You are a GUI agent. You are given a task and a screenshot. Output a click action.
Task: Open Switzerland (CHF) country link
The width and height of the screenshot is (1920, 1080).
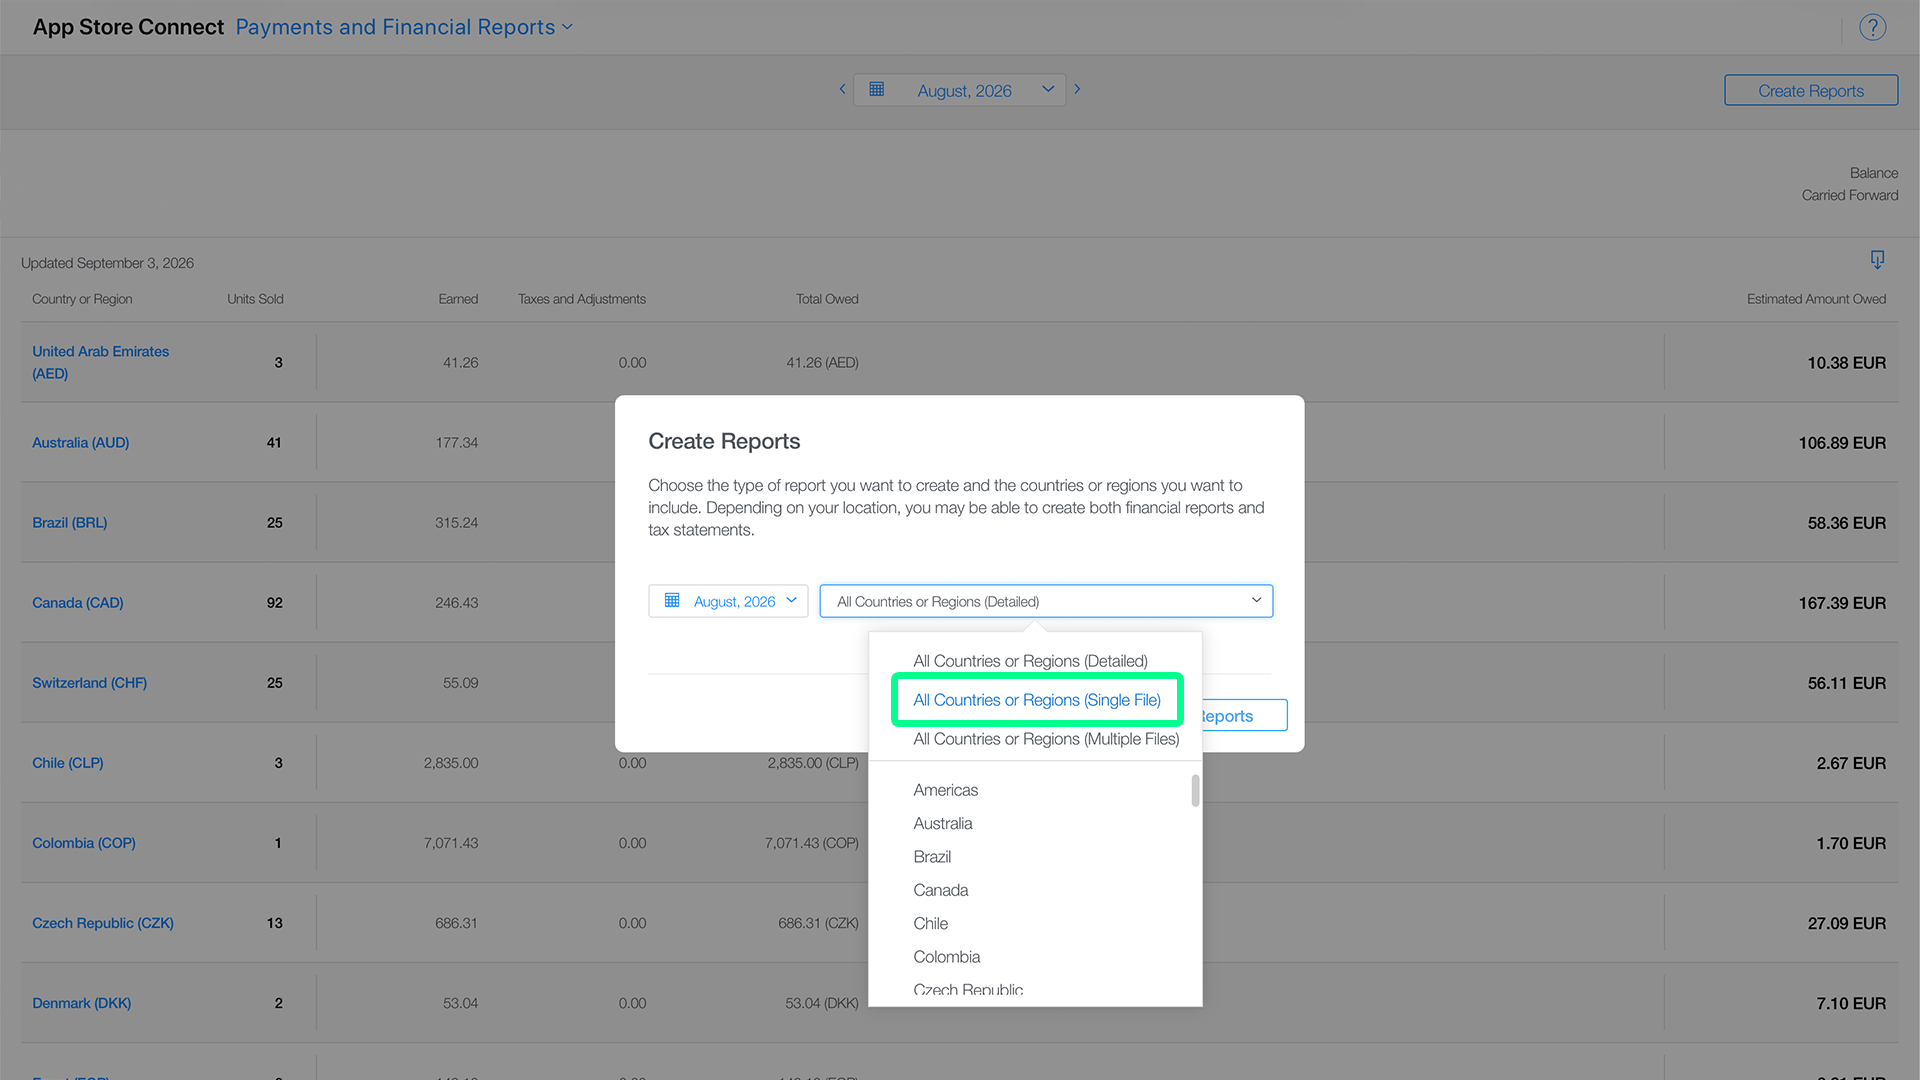[89, 682]
